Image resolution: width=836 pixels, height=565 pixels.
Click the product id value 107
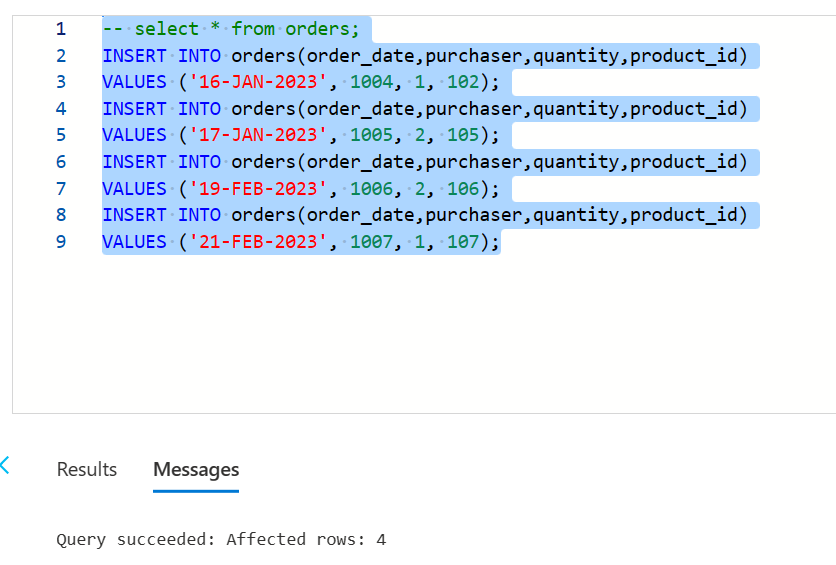coord(463,241)
